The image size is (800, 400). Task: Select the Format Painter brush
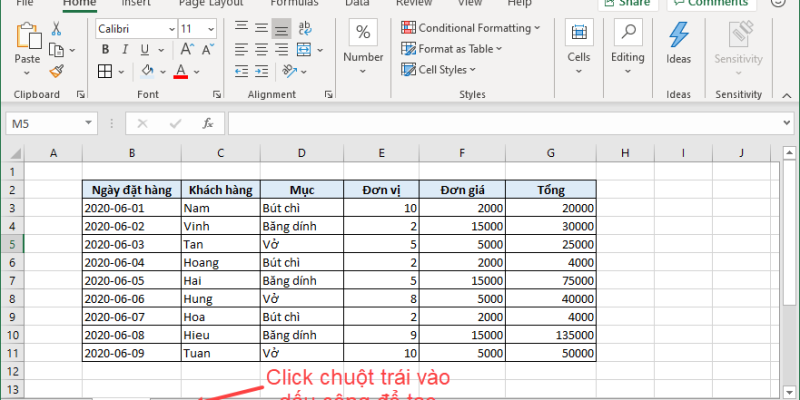point(56,70)
